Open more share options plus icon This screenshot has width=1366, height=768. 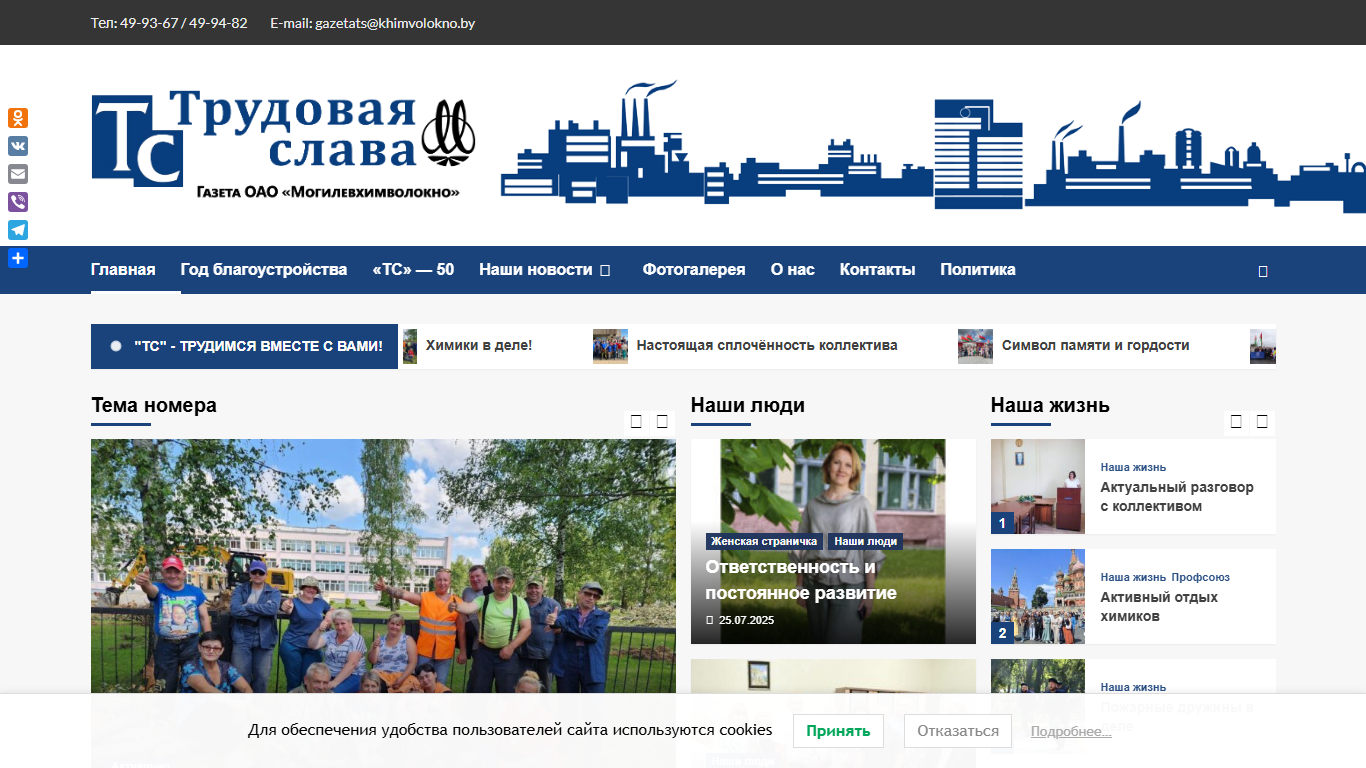[18, 258]
